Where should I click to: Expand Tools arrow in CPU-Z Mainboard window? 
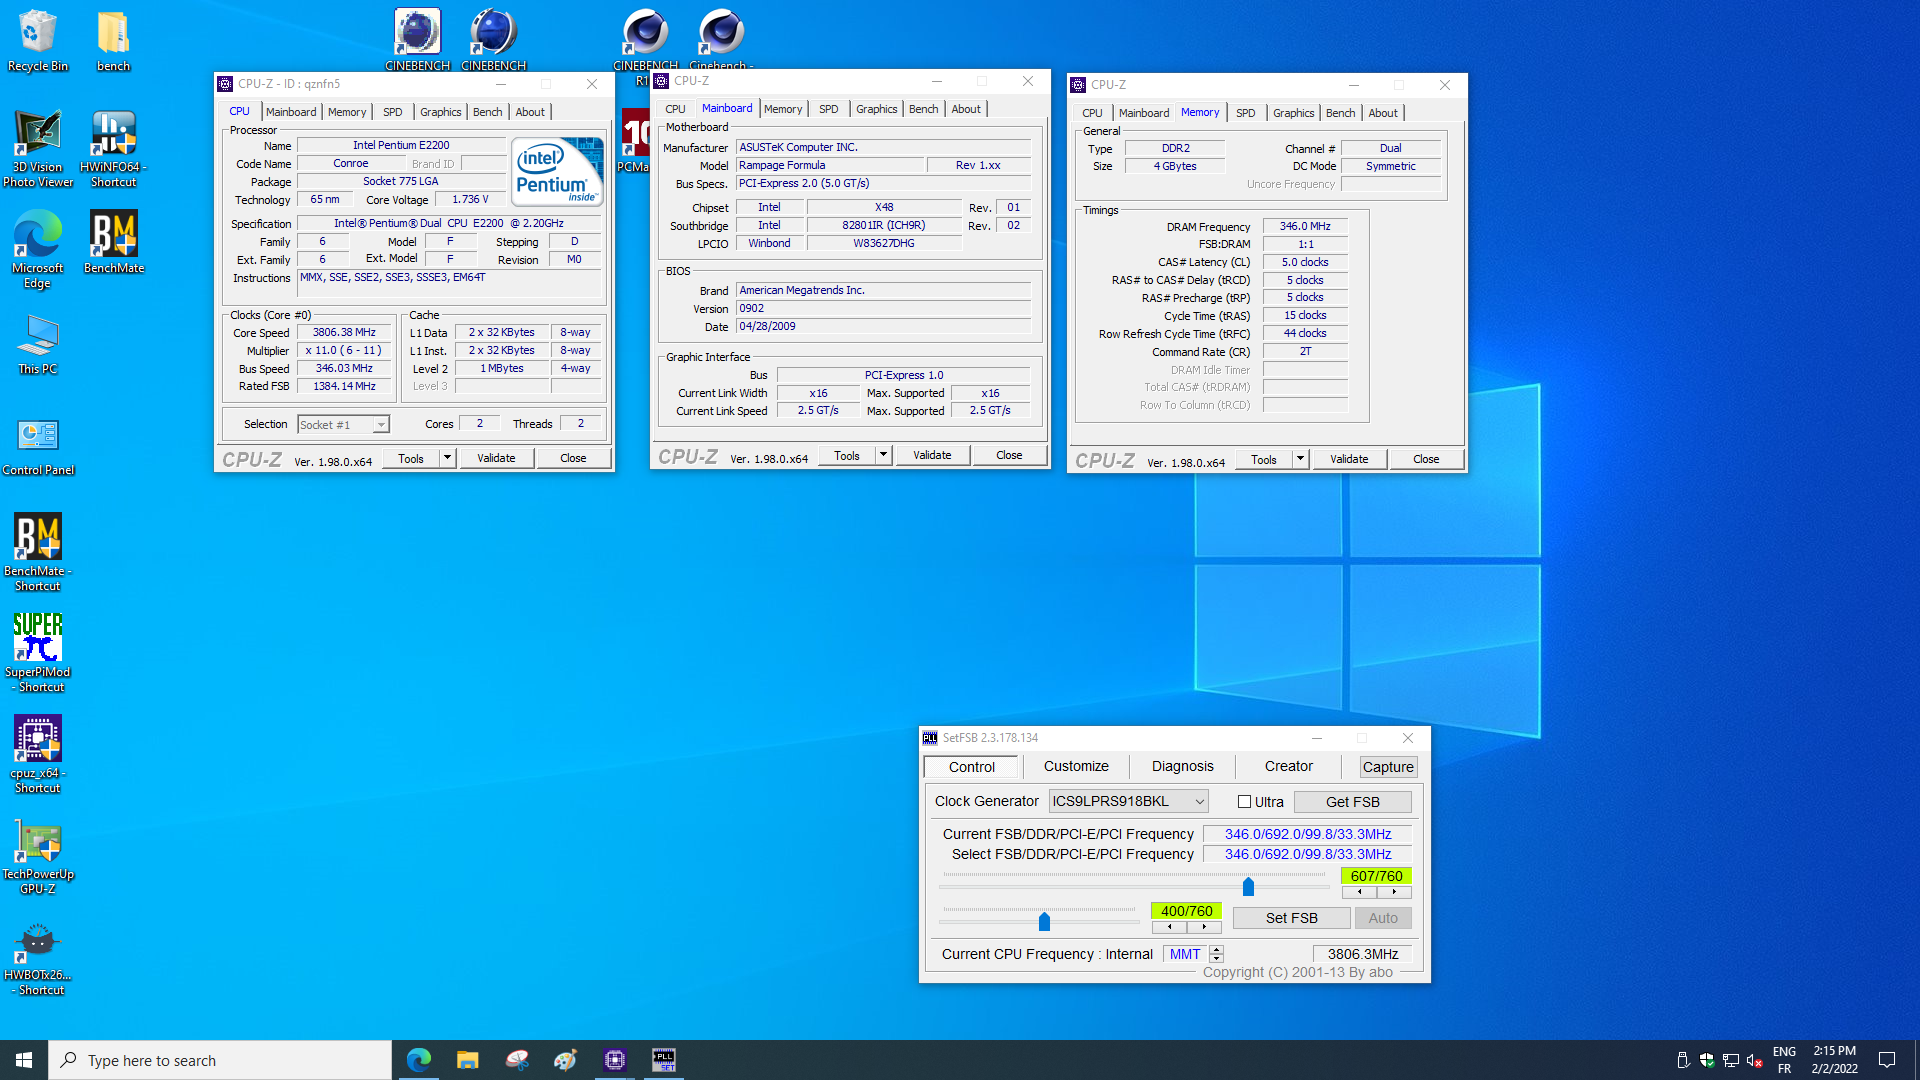(x=883, y=455)
